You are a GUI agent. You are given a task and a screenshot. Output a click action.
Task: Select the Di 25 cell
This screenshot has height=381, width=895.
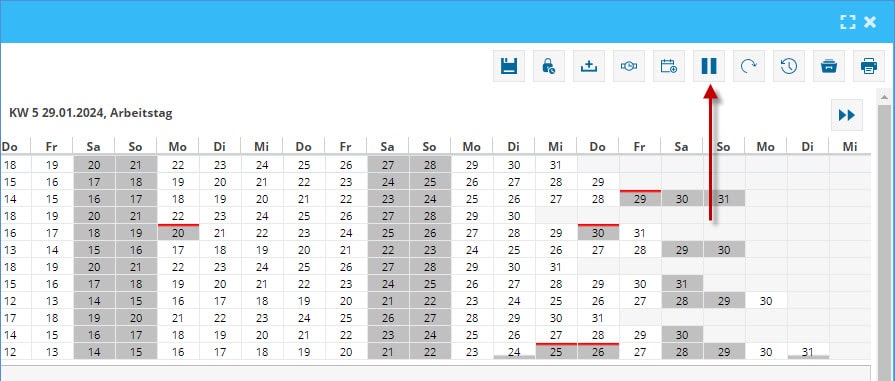pos(514,250)
